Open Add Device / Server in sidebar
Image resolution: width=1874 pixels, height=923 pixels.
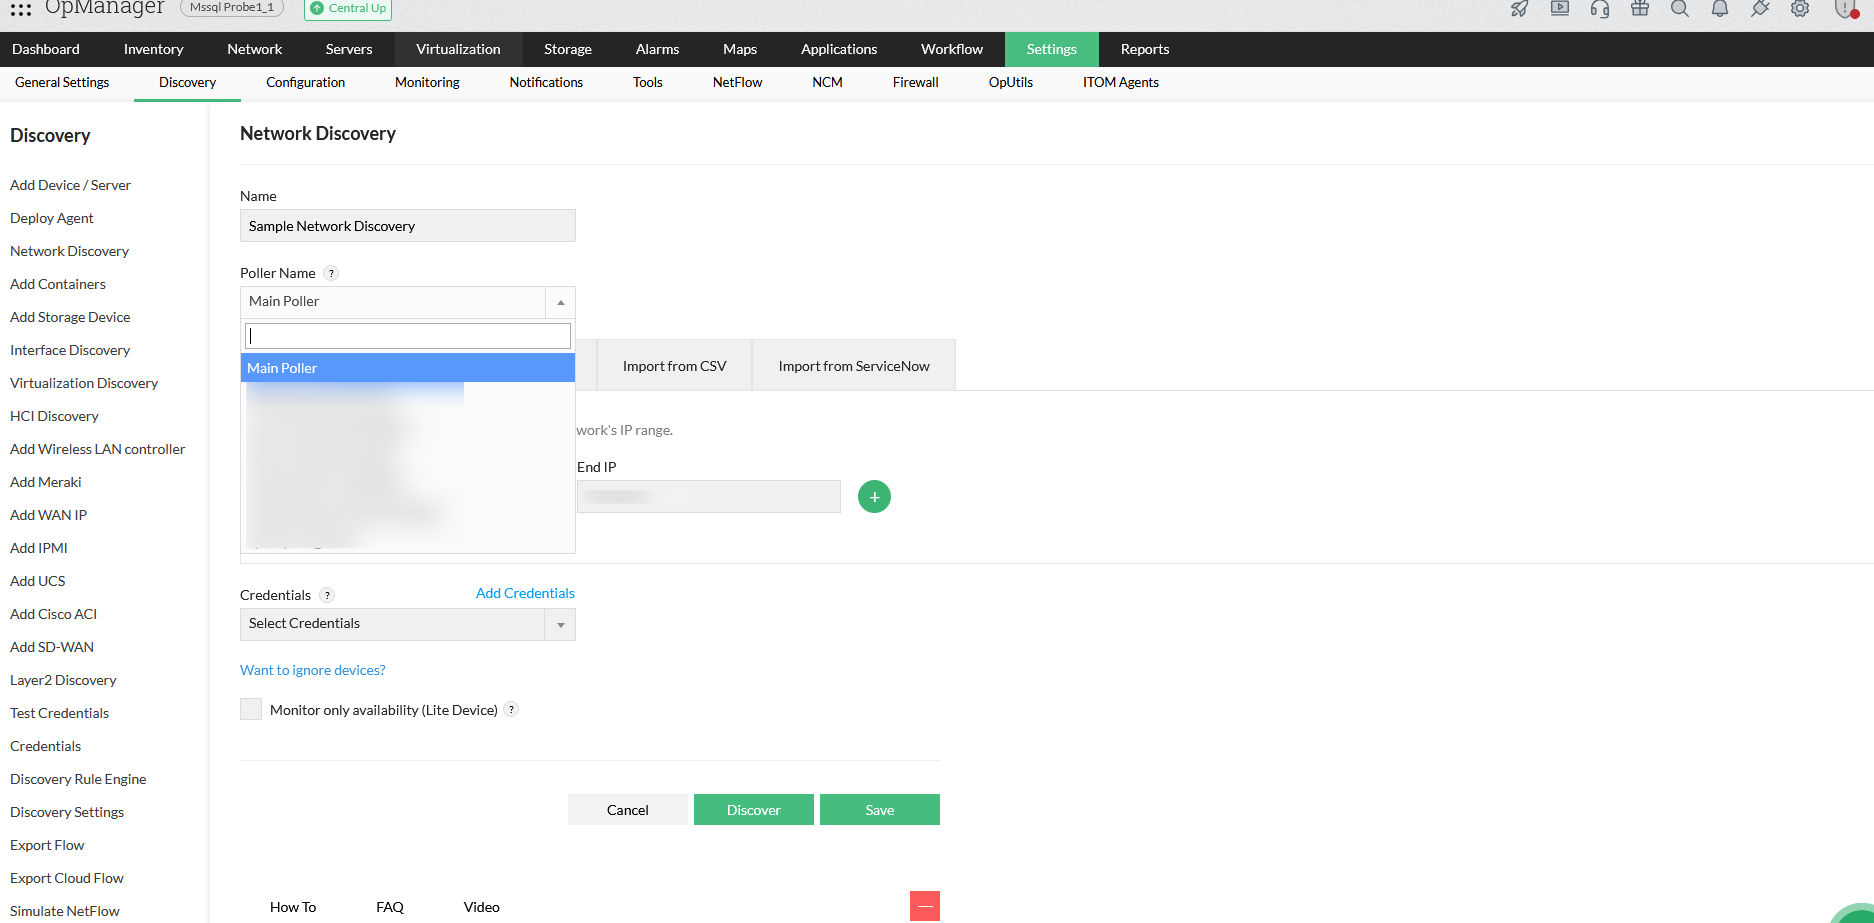pyautogui.click(x=70, y=186)
